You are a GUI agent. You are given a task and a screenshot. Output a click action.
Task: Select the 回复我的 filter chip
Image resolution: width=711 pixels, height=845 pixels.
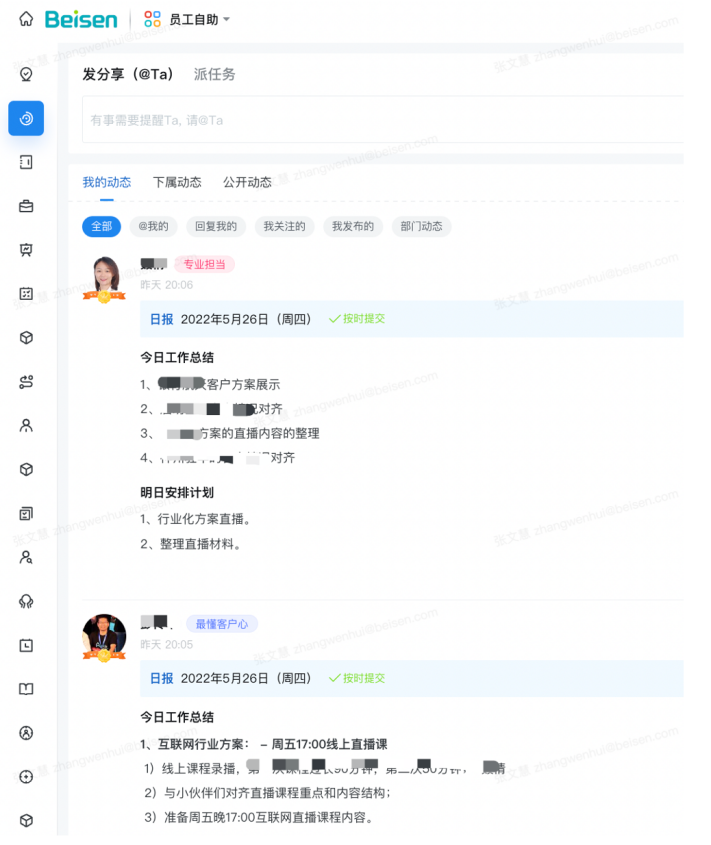(x=216, y=226)
